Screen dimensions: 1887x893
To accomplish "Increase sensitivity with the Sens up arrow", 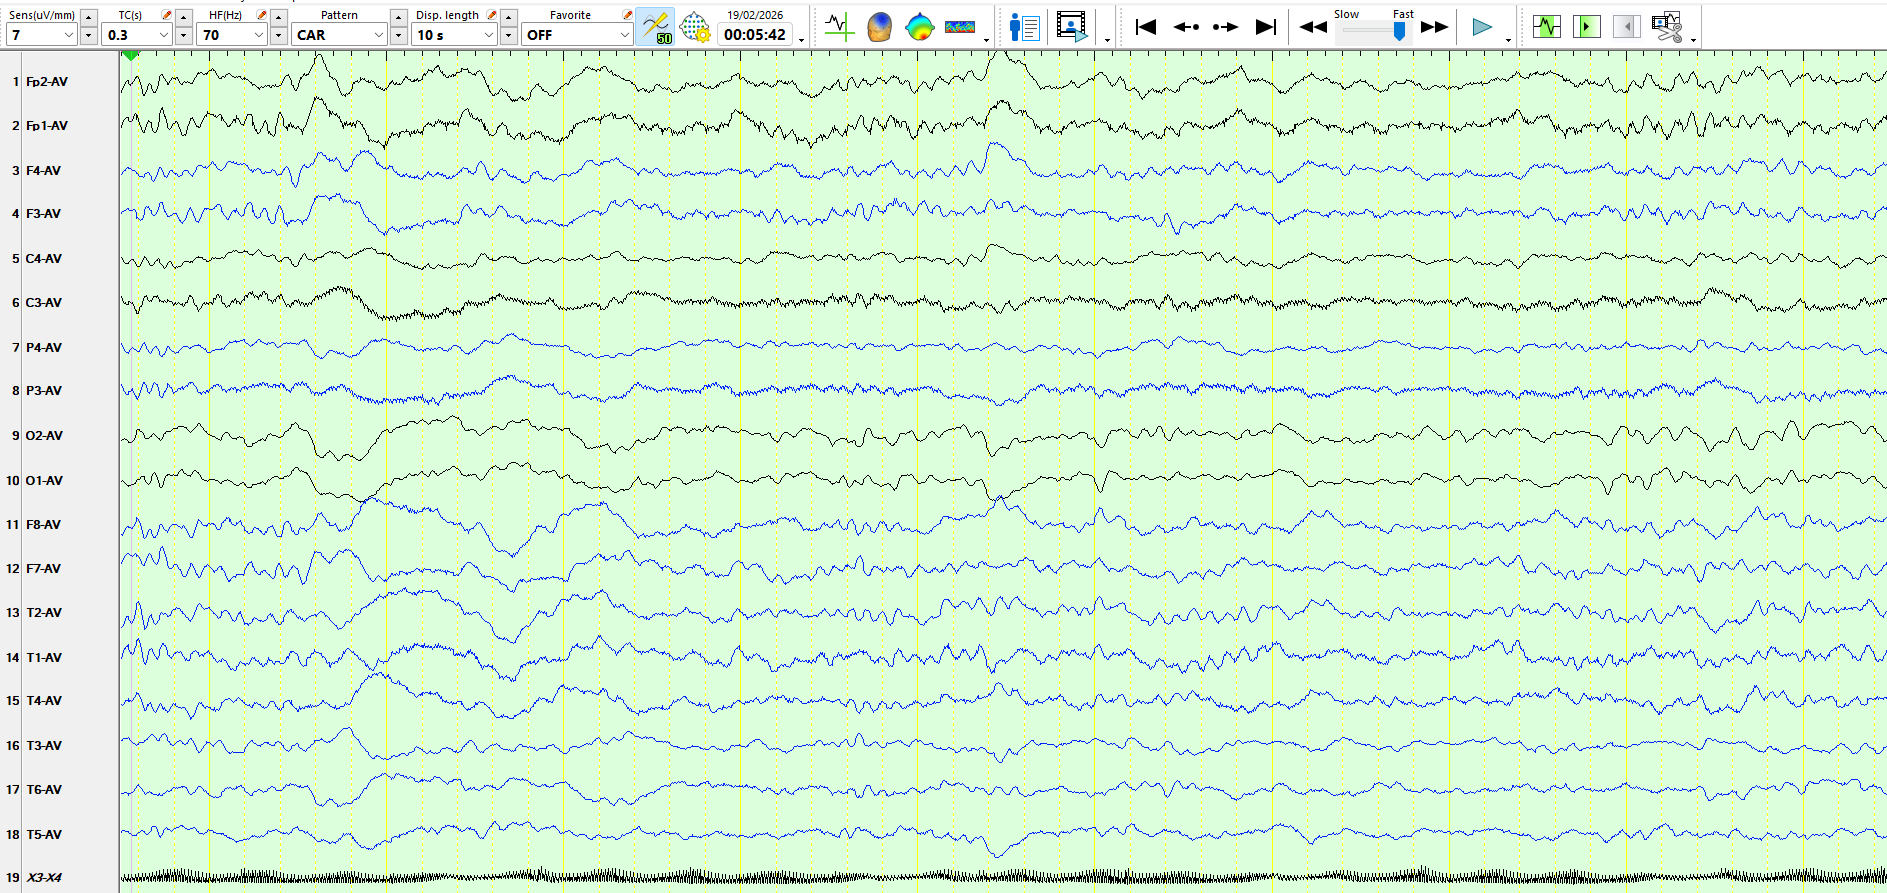I will click(x=89, y=17).
